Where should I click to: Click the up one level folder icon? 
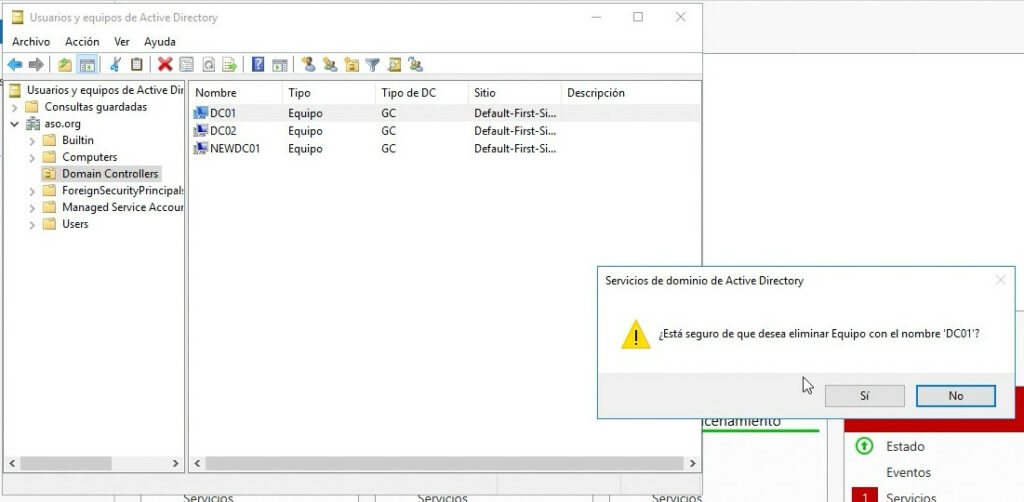click(65, 65)
